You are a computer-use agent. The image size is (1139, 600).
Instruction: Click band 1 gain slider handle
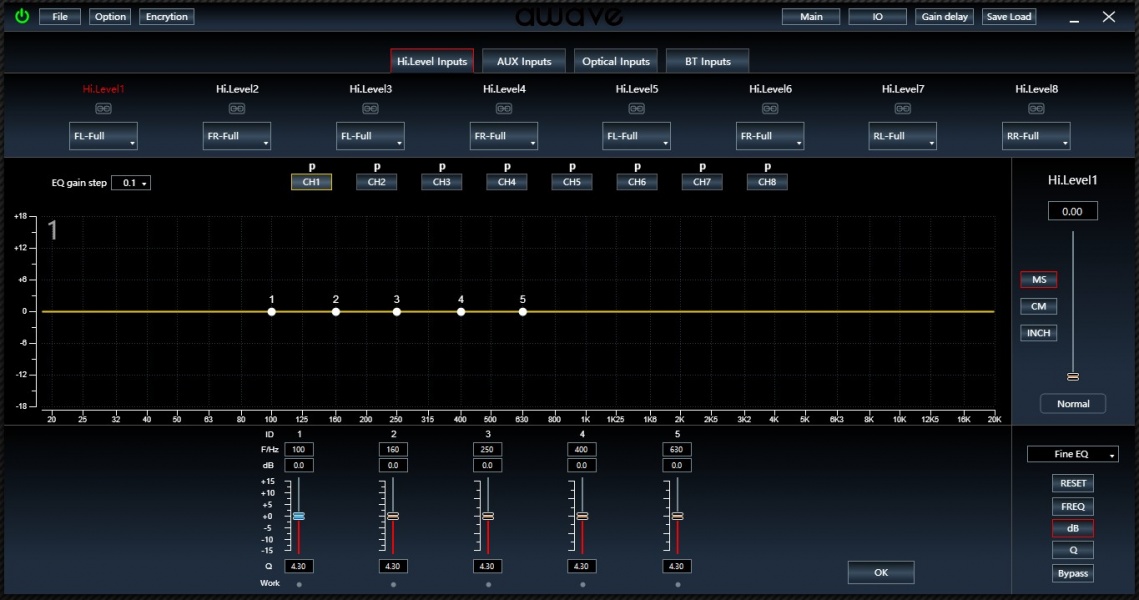click(299, 516)
